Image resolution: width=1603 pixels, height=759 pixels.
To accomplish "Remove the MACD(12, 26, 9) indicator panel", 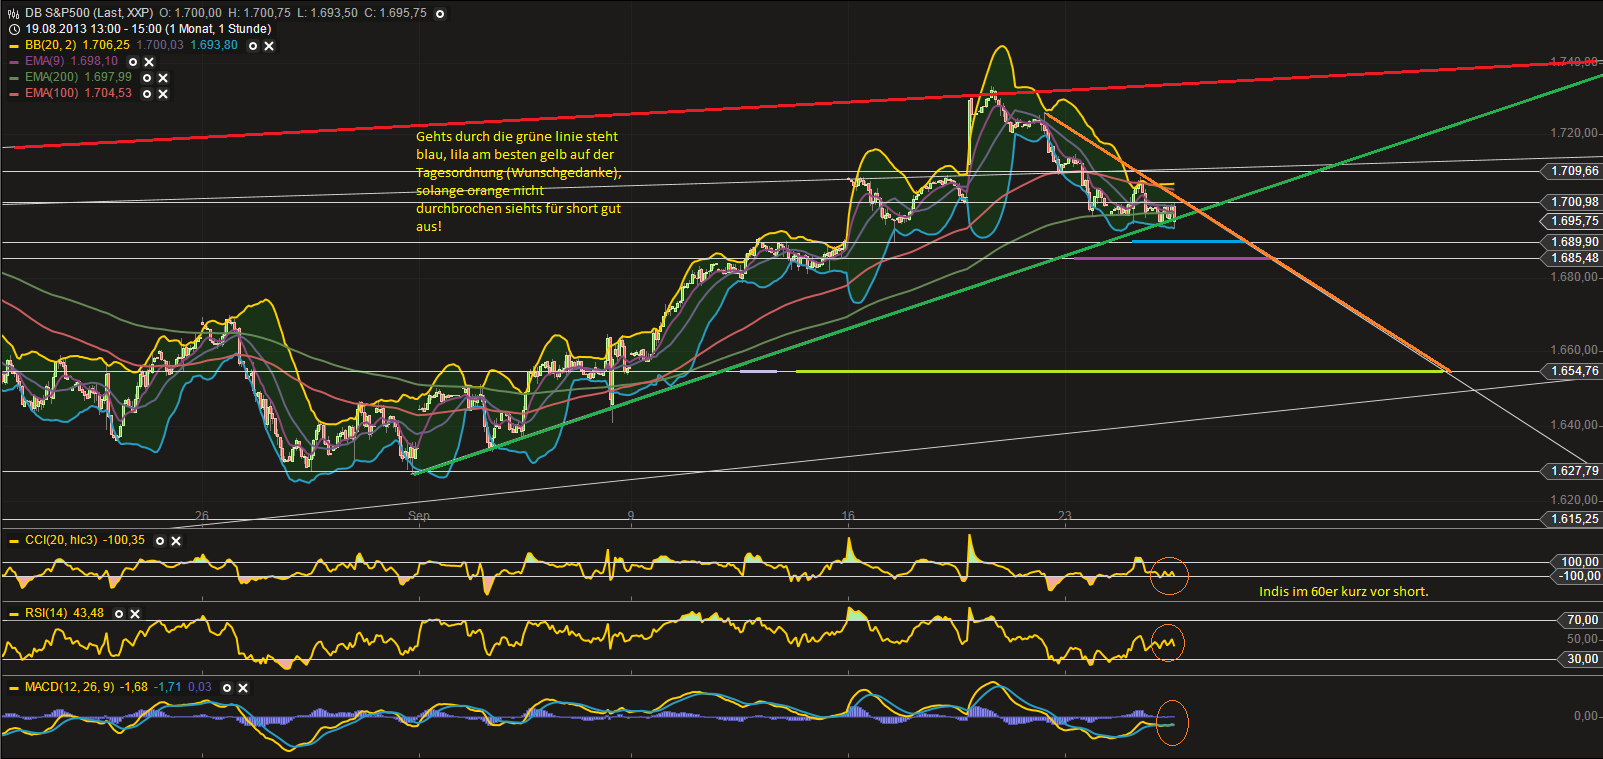I will (243, 687).
